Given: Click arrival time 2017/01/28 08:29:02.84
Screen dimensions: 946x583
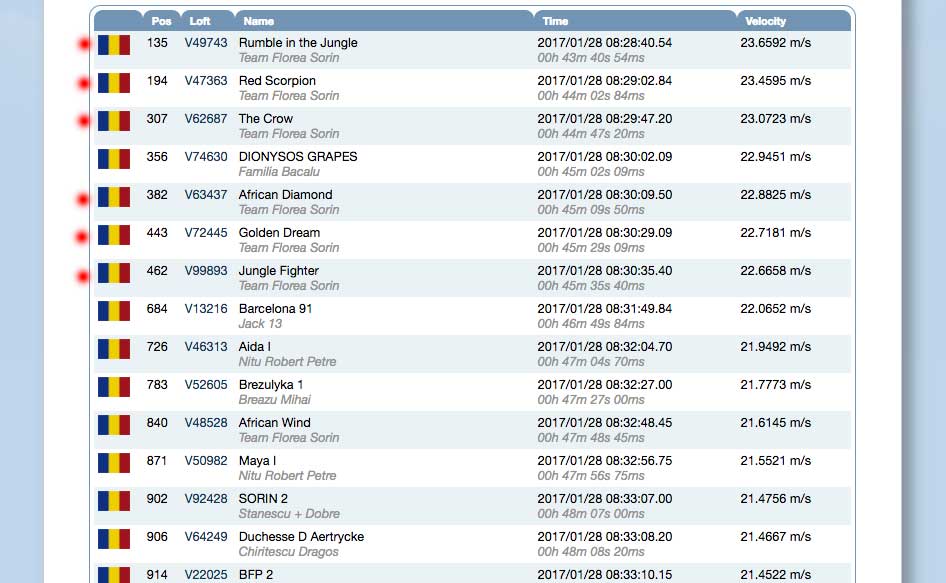Looking at the screenshot, I should tap(605, 81).
